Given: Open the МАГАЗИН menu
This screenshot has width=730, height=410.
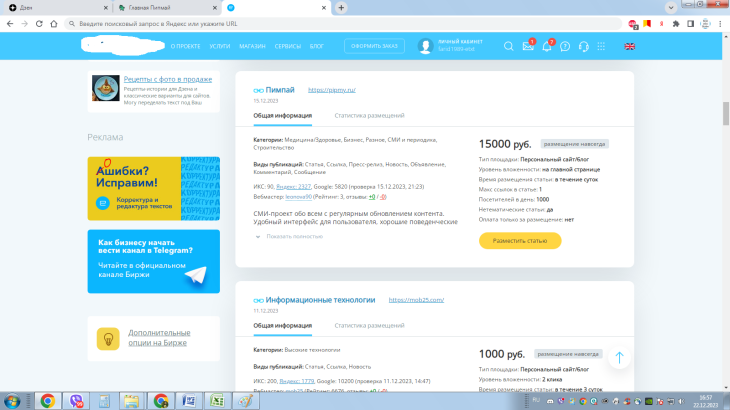Looking at the screenshot, I should [x=252, y=46].
